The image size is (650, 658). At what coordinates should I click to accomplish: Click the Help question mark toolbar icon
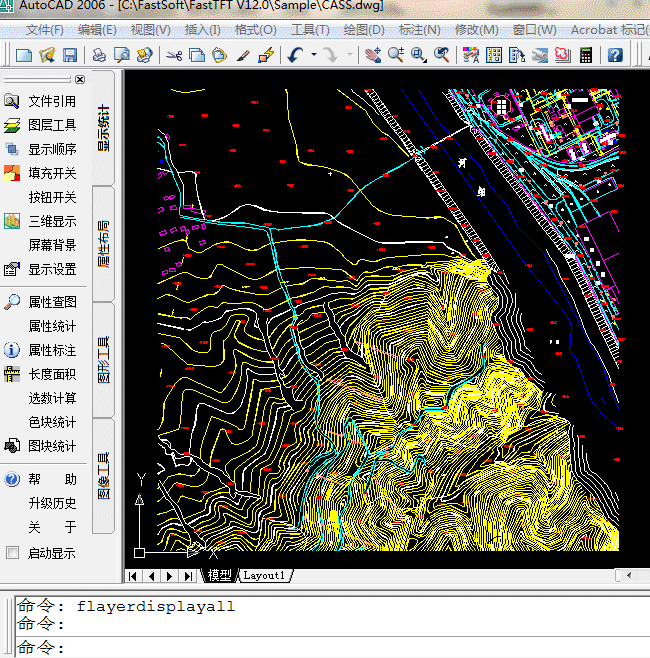[615, 55]
